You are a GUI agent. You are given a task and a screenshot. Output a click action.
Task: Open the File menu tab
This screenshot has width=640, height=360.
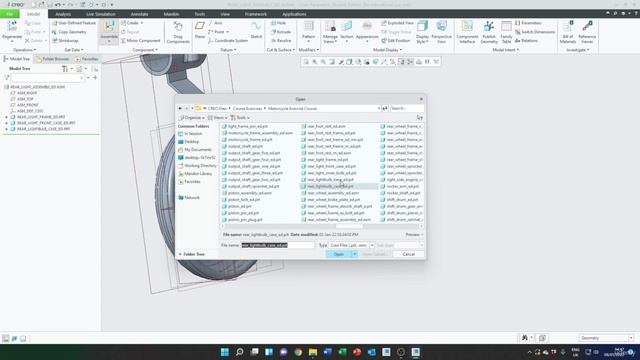coord(9,14)
